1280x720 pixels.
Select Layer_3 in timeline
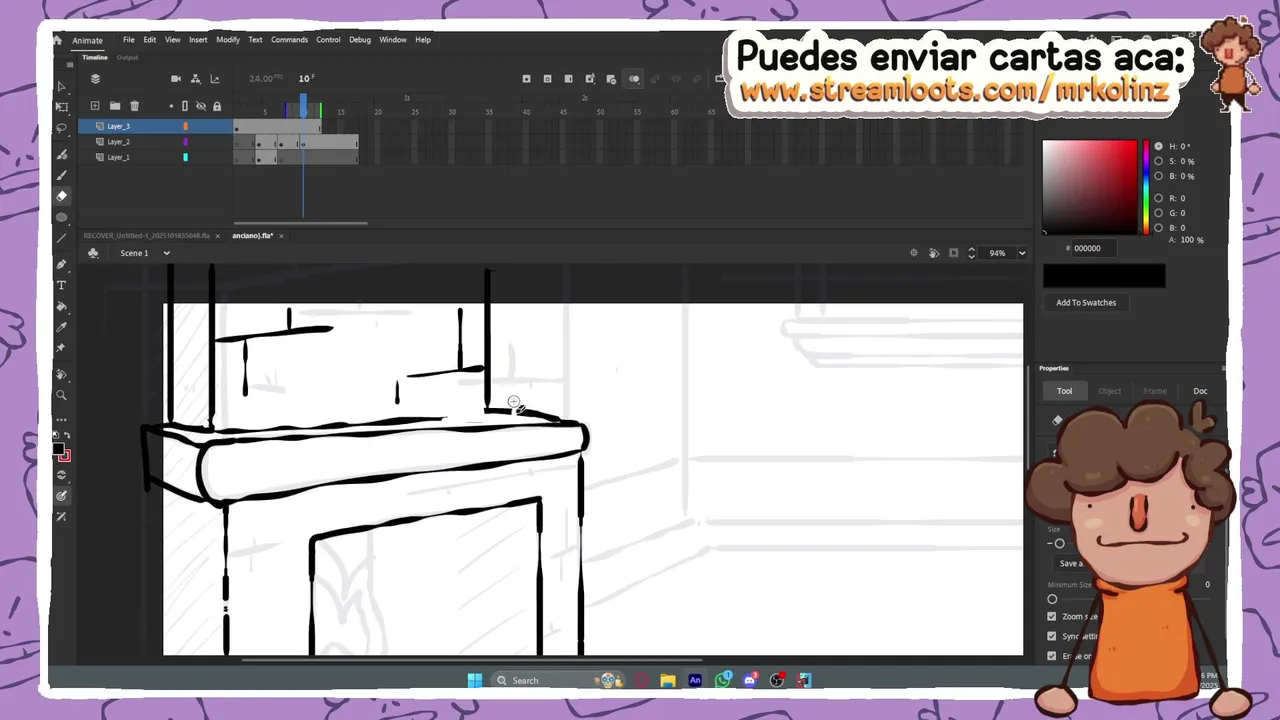point(118,126)
